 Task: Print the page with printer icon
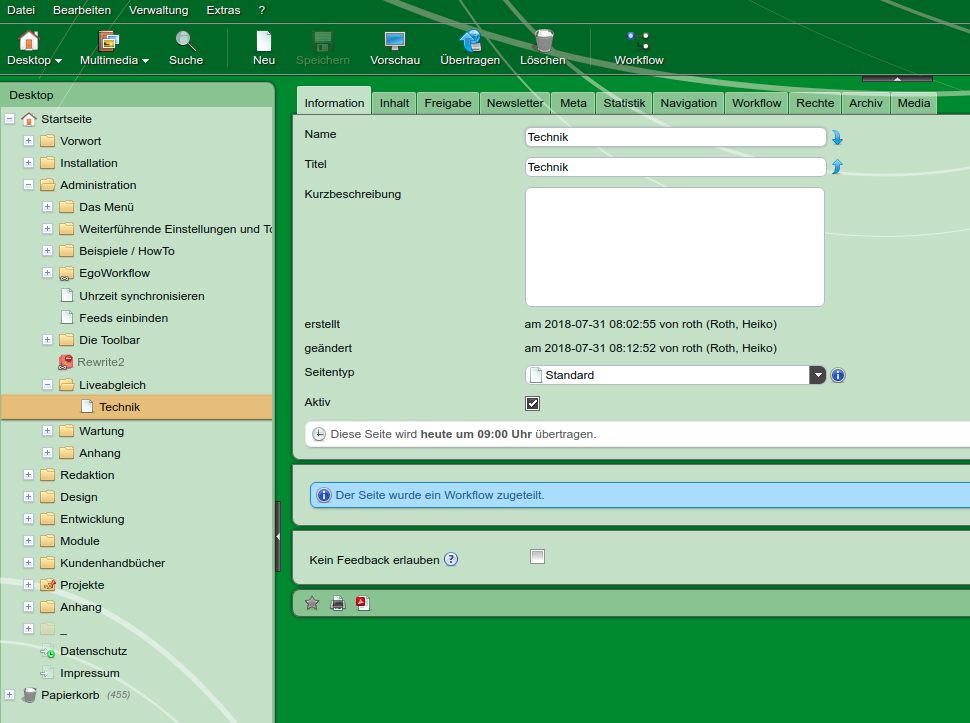338,603
